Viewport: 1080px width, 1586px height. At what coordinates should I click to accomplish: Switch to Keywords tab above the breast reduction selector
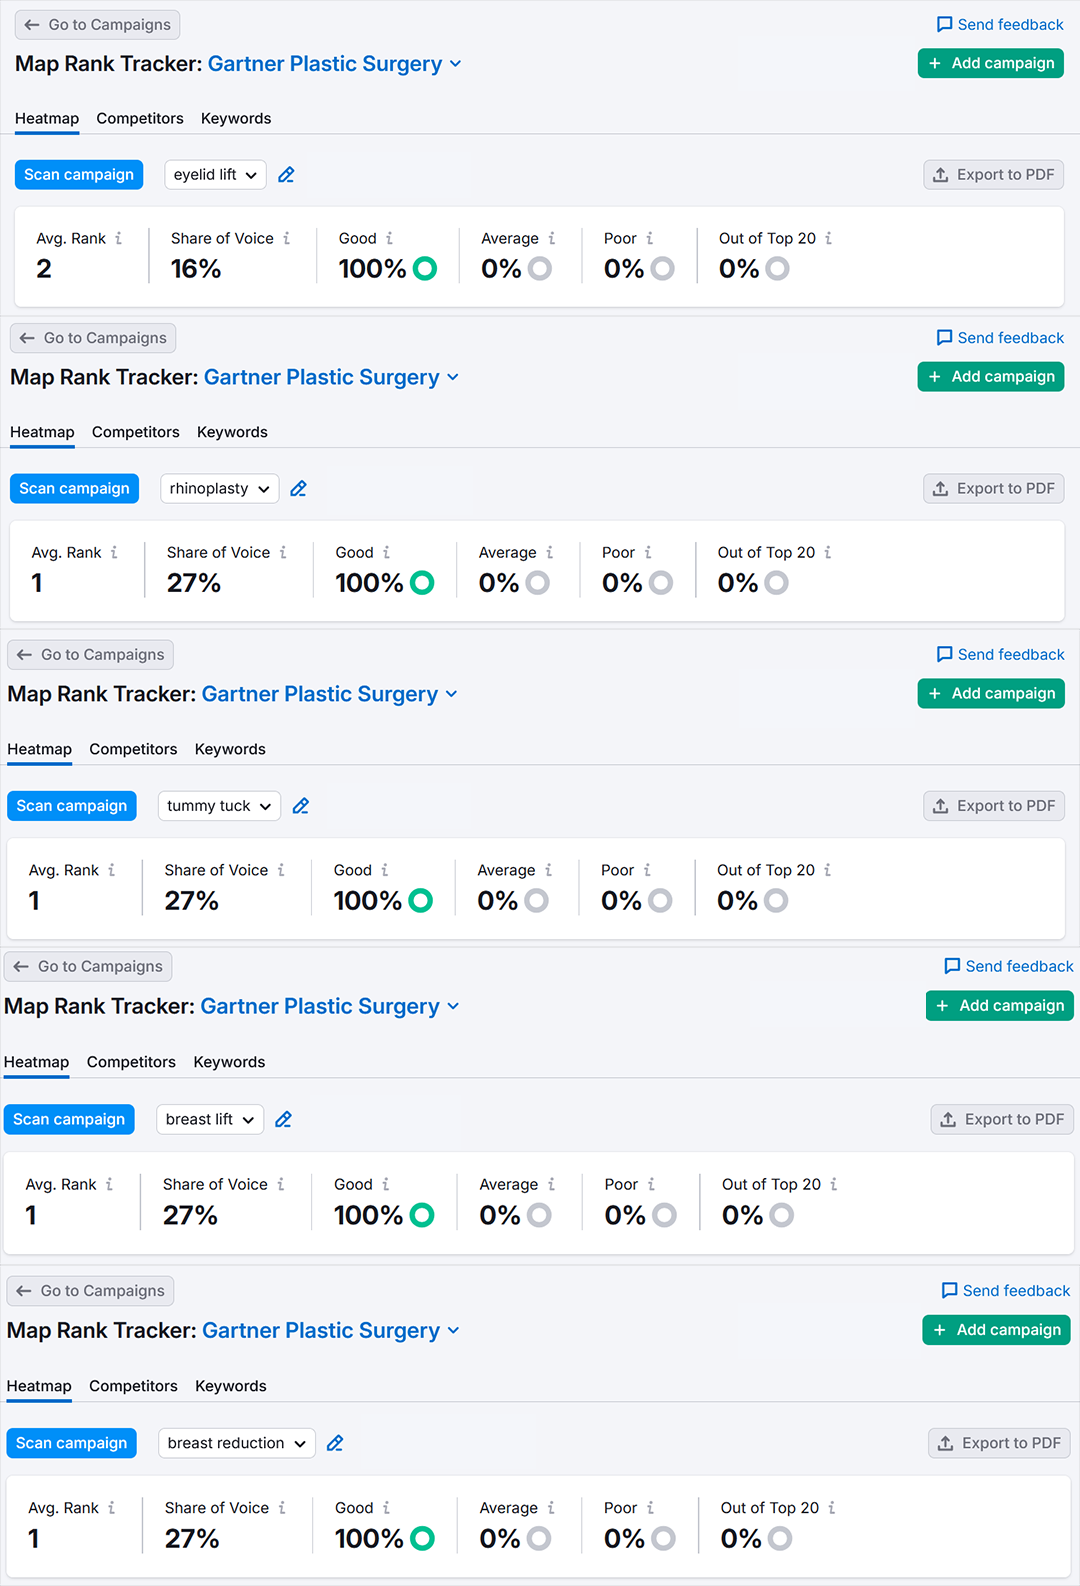231,1386
